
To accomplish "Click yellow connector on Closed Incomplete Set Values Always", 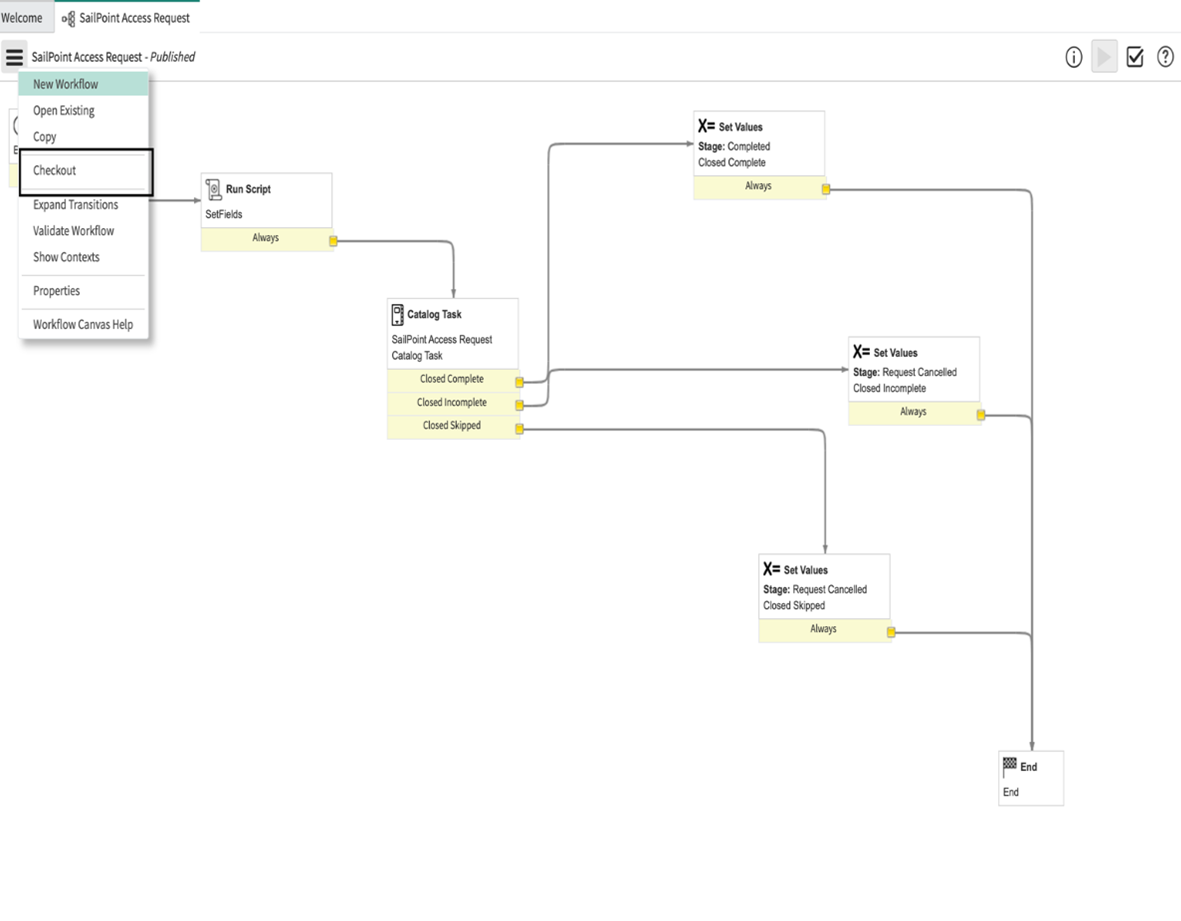I will pos(981,415).
